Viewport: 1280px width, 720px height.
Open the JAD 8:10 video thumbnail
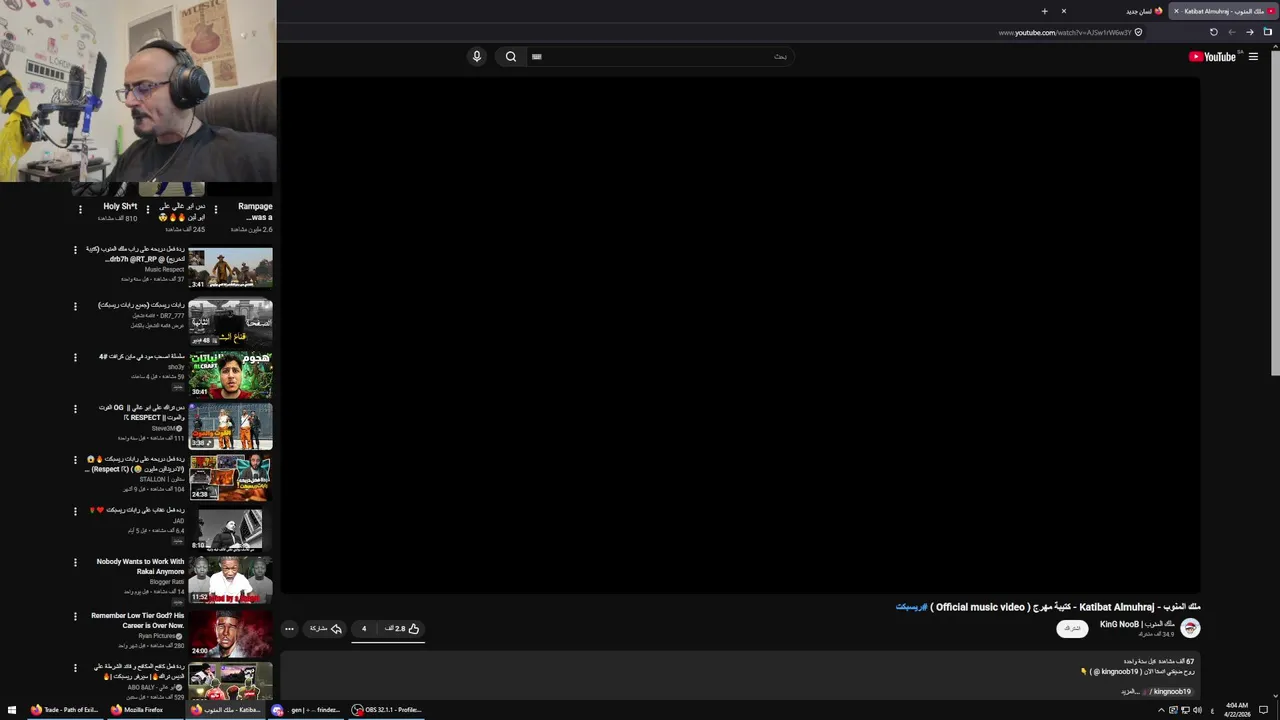(230, 530)
